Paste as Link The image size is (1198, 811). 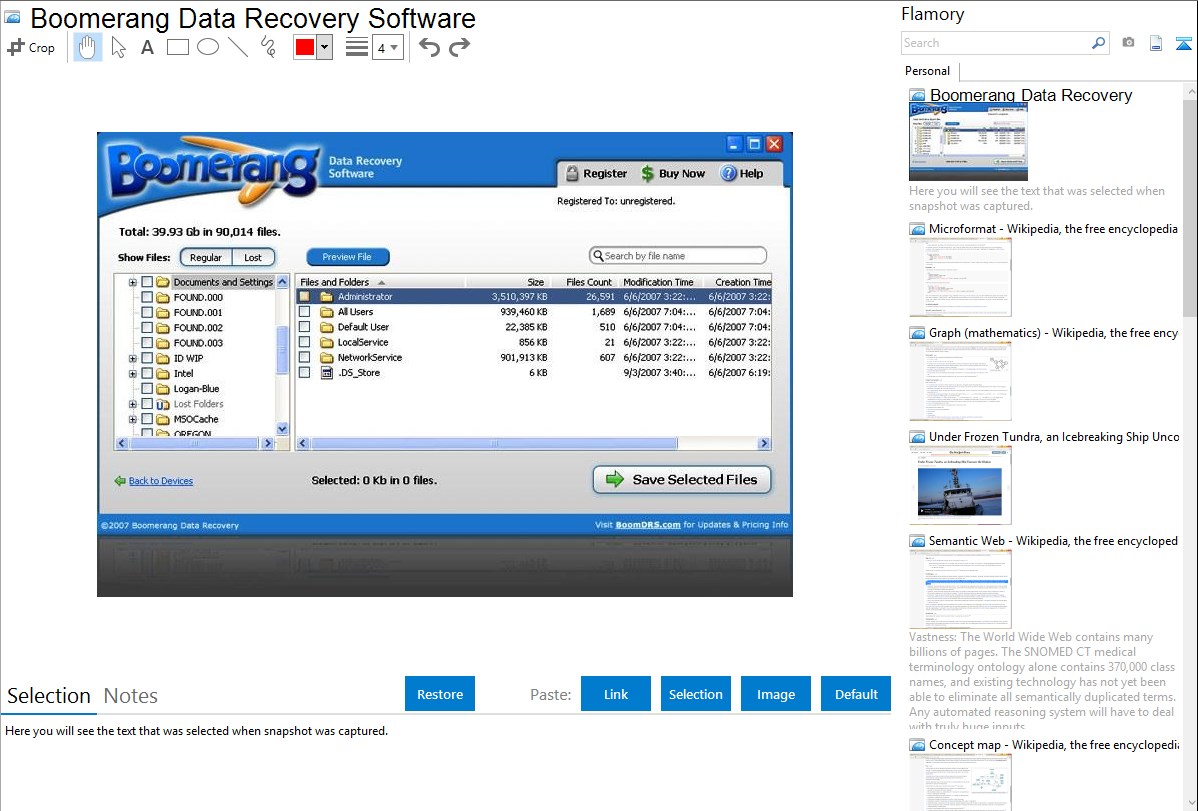pos(616,694)
